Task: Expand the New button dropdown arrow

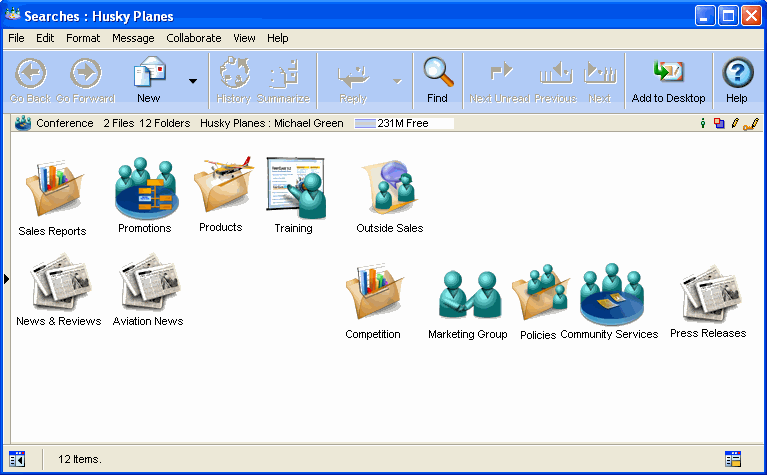Action: tap(193, 81)
